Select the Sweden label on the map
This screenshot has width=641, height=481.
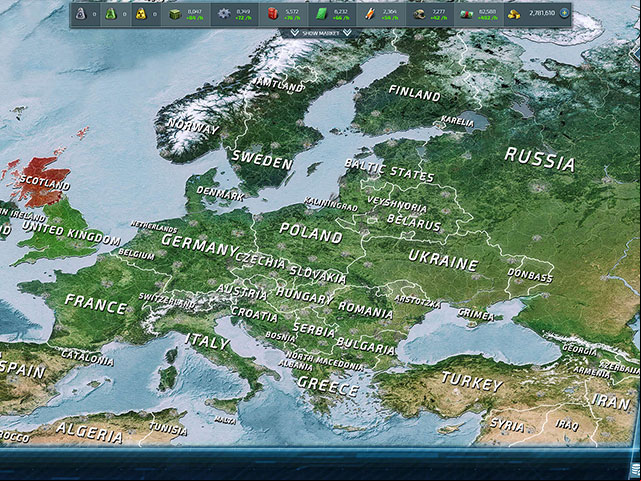pos(262,160)
